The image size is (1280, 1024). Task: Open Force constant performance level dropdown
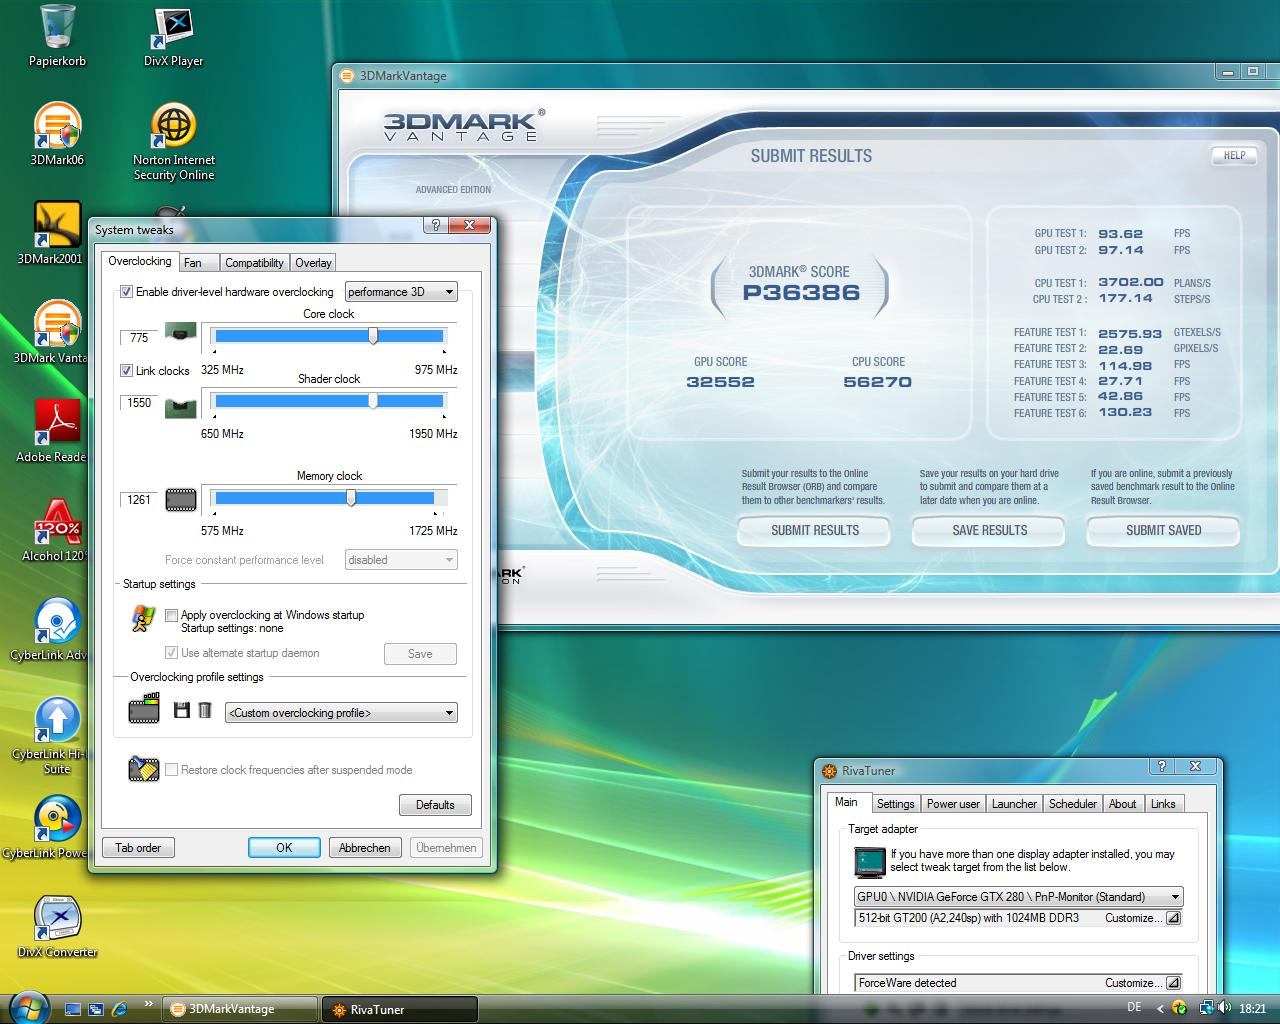401,560
